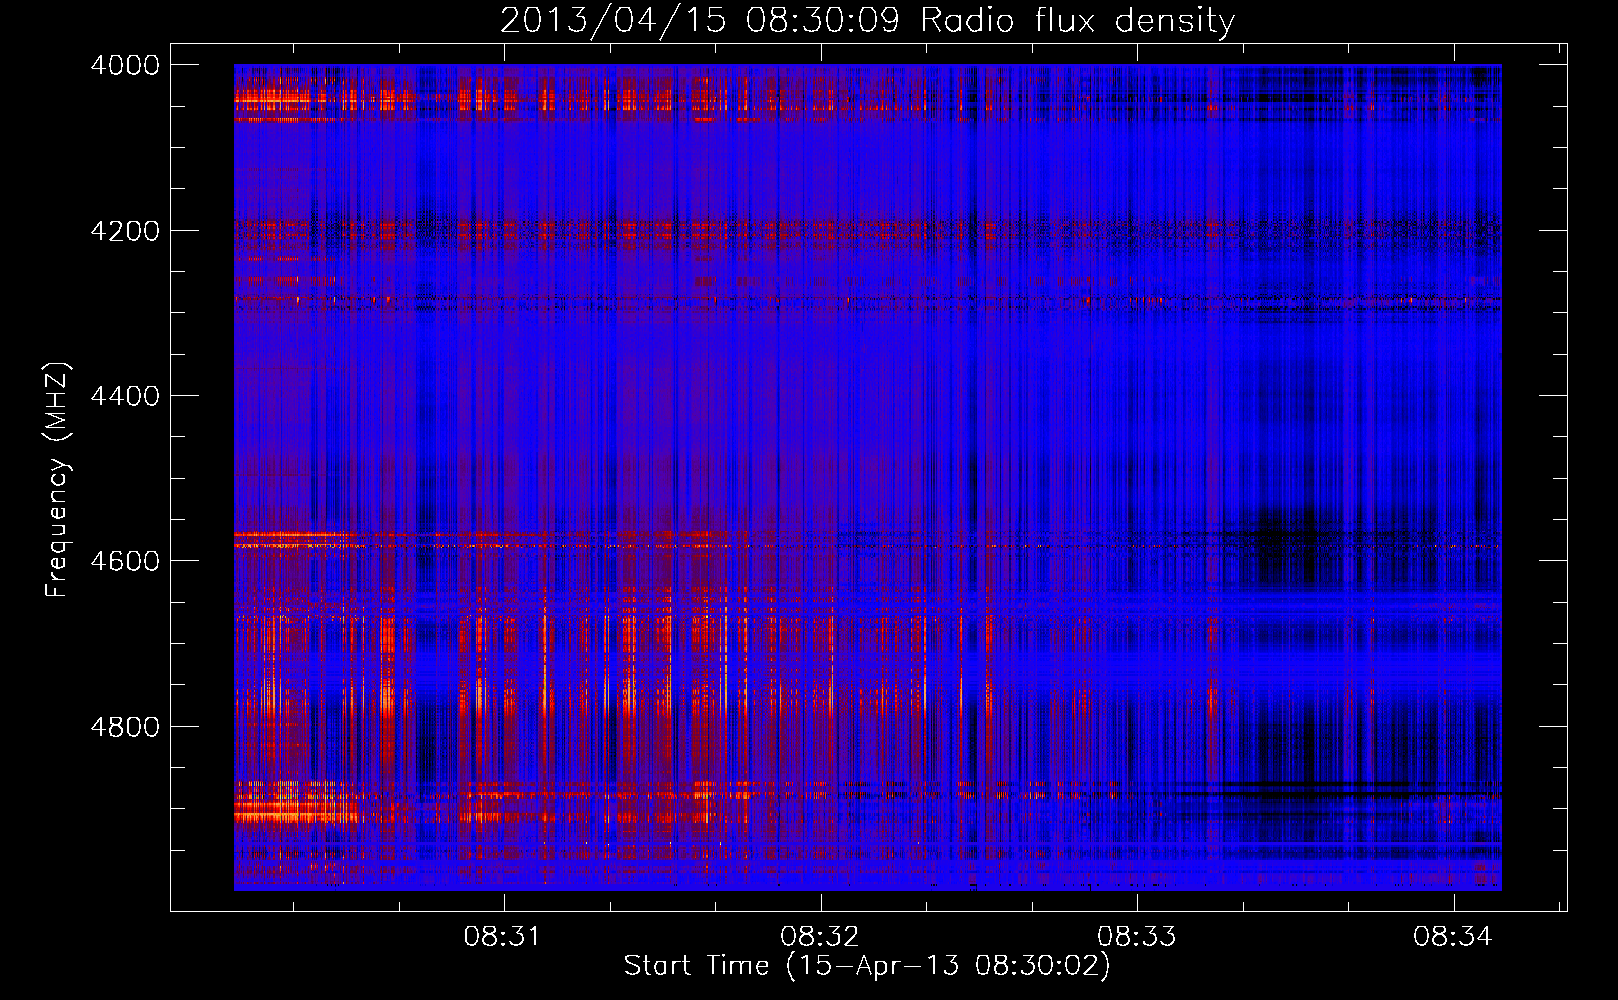The image size is (1618, 1000).
Task: Click the 'Start Time (15-Apr-13 08:30:02)' axis title
Action: tap(867, 966)
